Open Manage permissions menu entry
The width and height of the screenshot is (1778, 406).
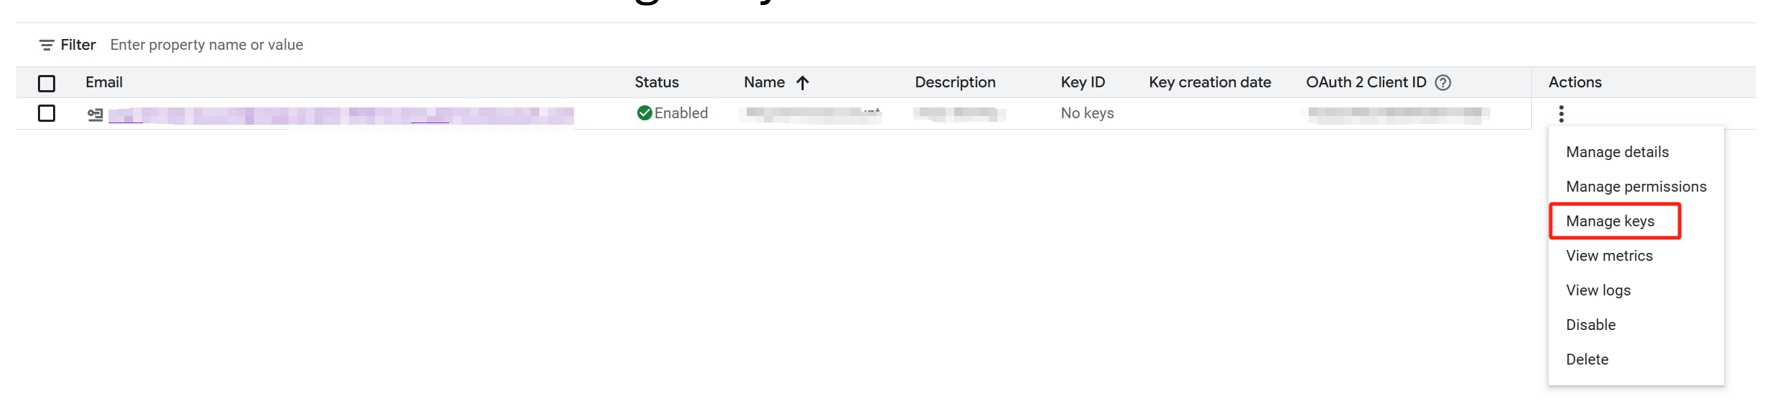1636,187
